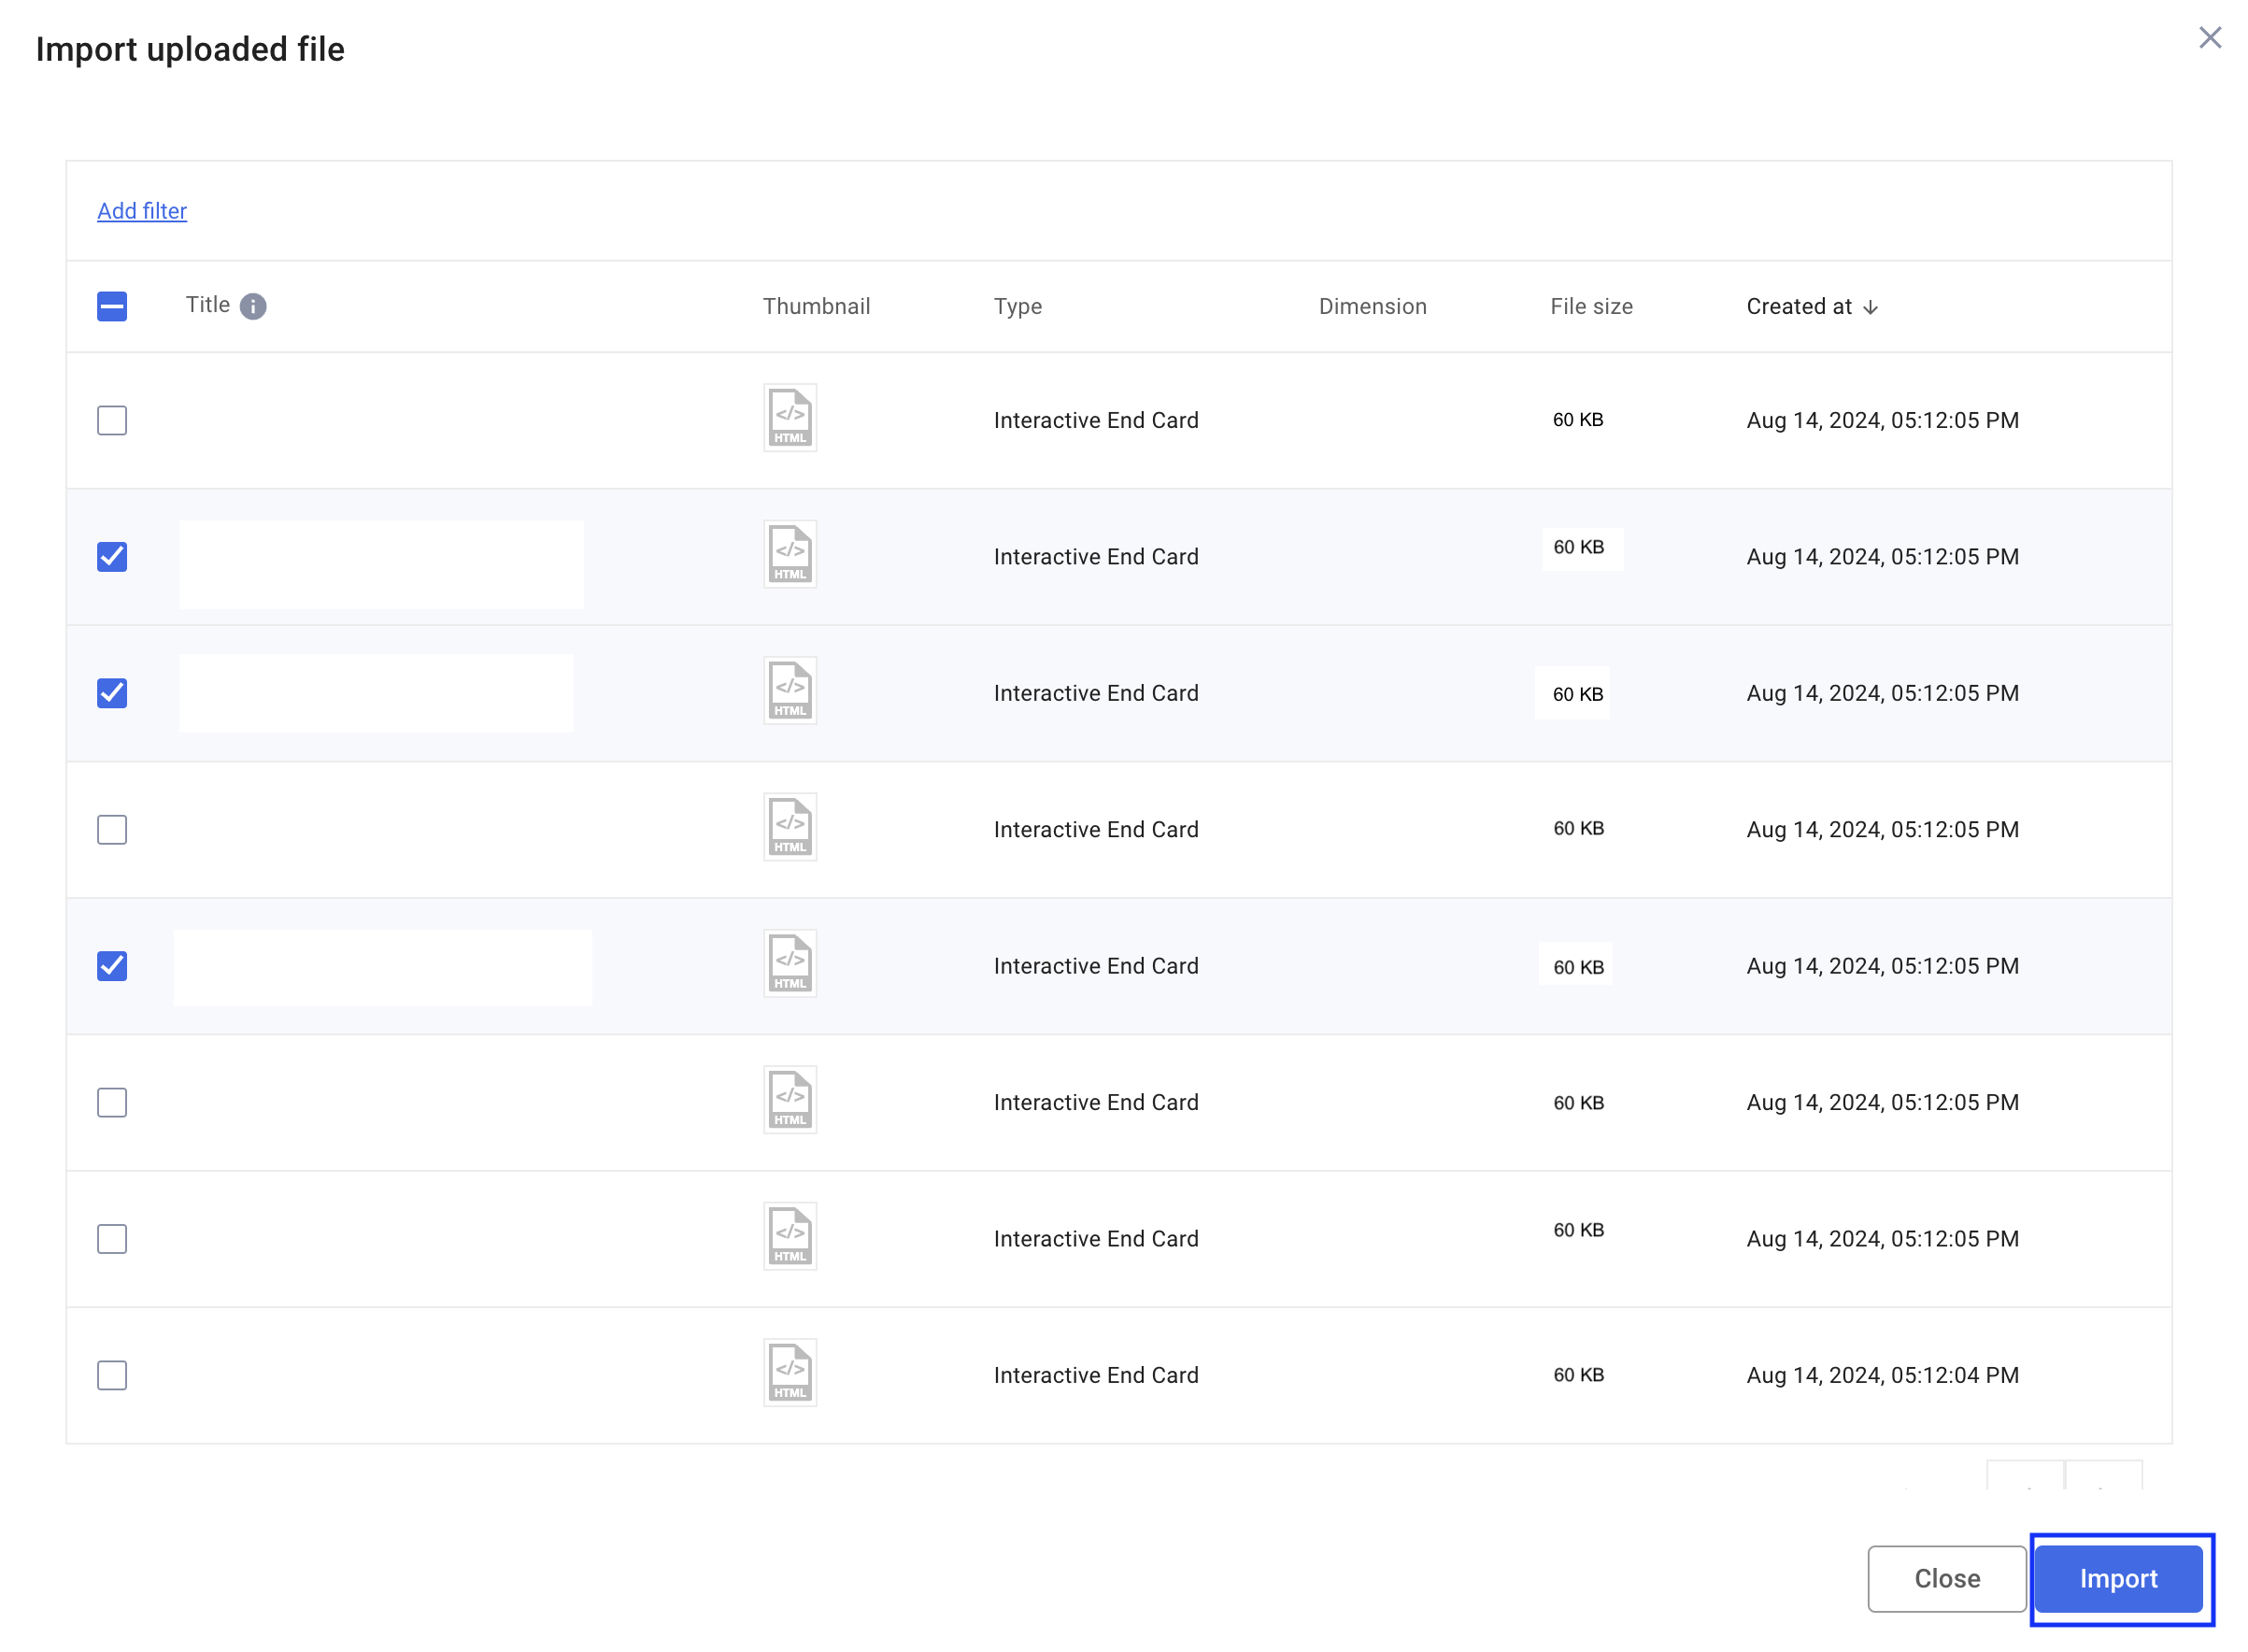Click the HTML thumbnail in the fifth row
This screenshot has height=1652, width=2248.
point(789,962)
